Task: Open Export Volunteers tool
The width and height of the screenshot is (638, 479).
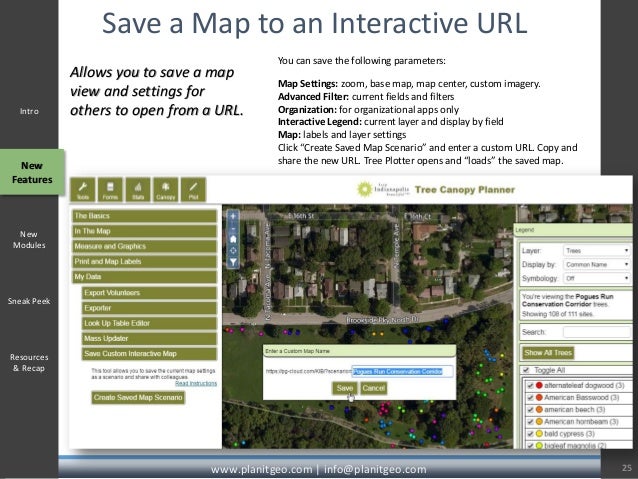Action: point(149,293)
